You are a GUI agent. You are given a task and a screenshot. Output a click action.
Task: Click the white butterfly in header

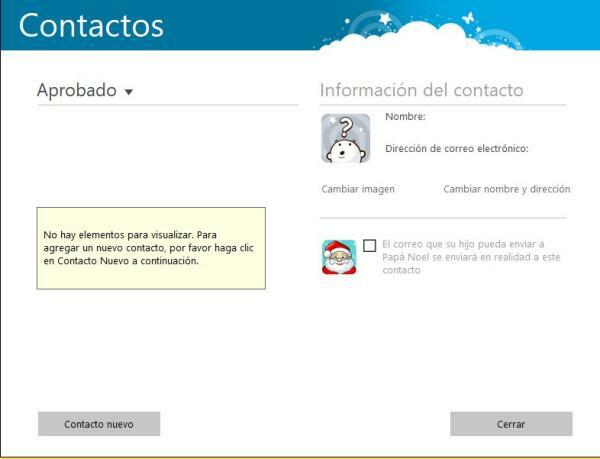click(466, 18)
